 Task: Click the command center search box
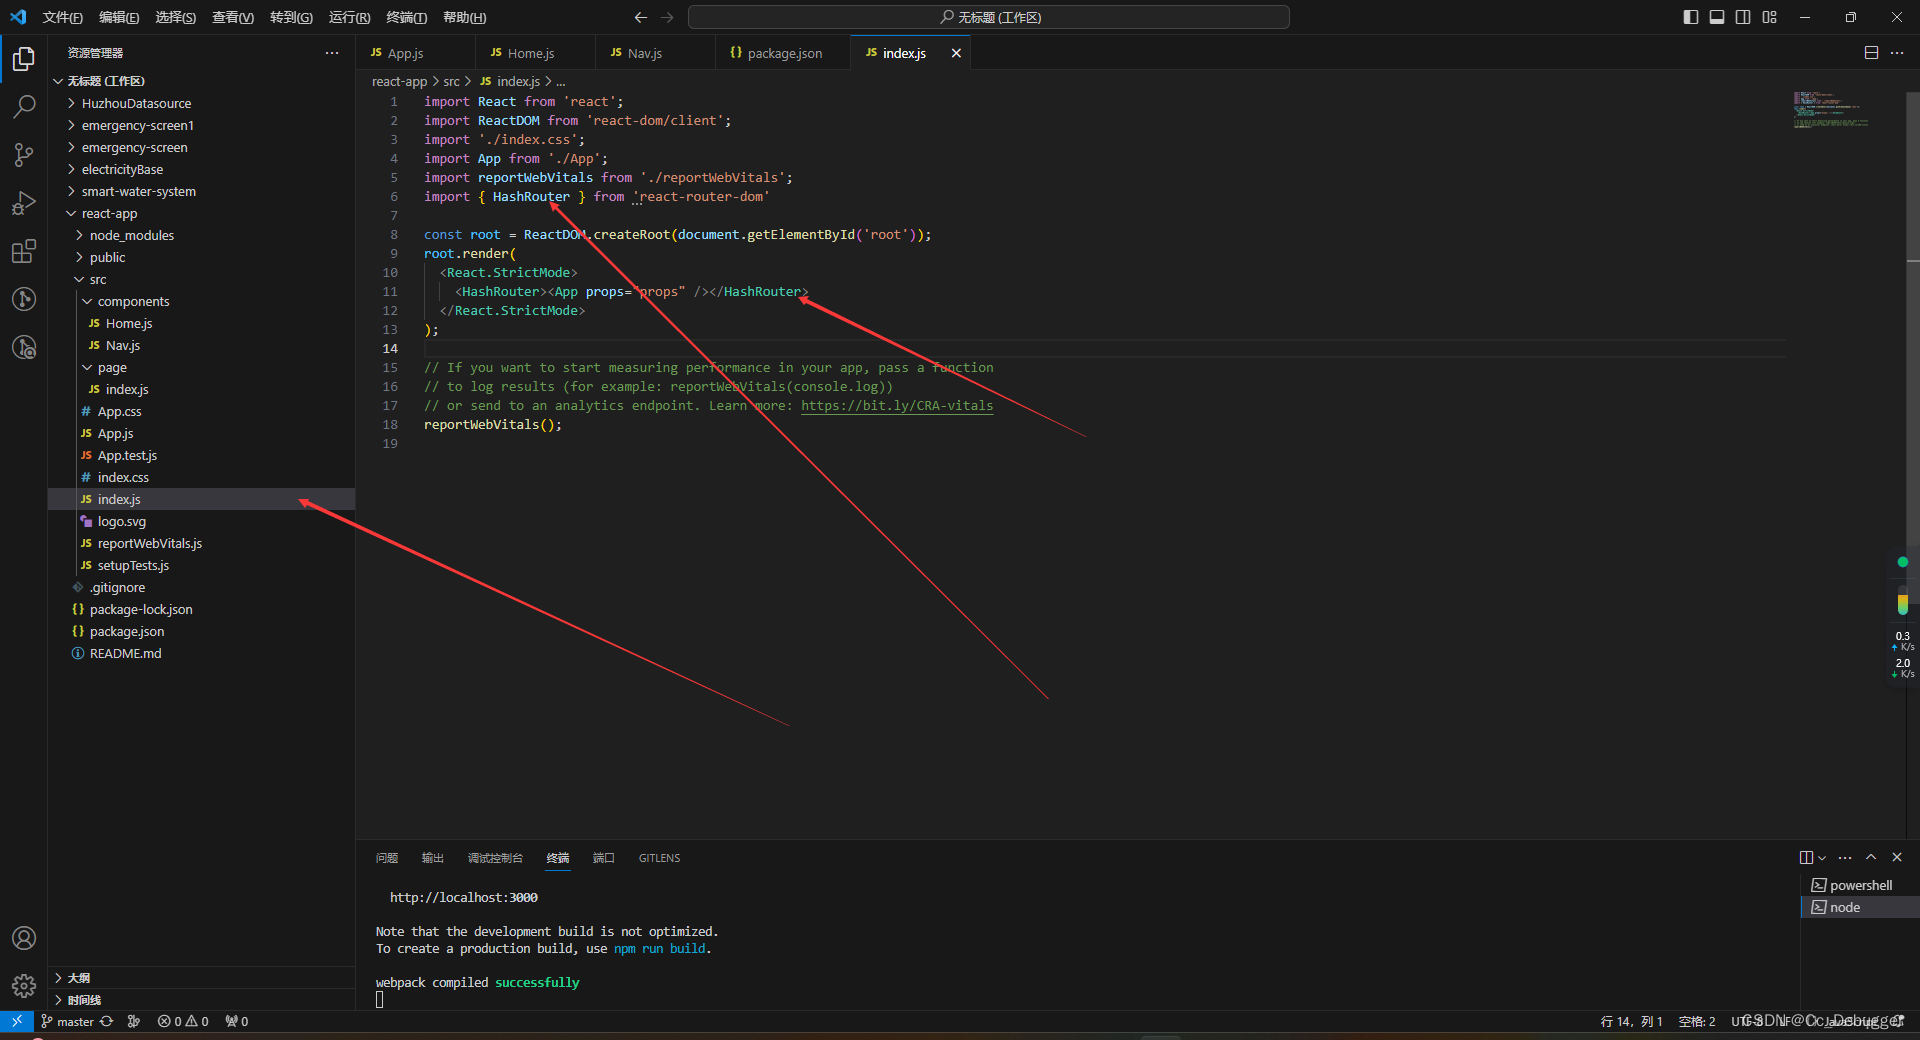click(988, 17)
